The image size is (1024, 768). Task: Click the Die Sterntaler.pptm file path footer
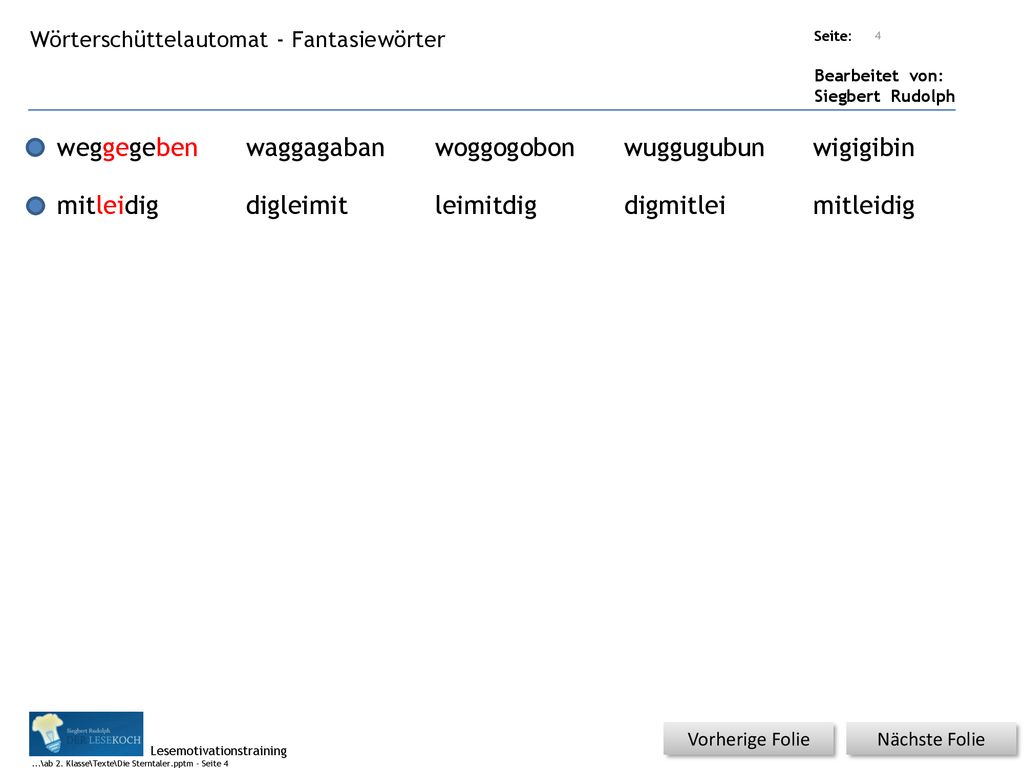point(130,763)
